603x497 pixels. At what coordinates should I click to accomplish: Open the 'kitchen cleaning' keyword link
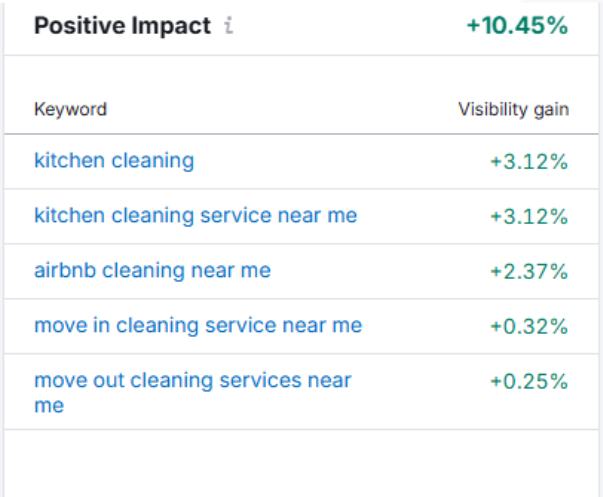pyautogui.click(x=114, y=160)
